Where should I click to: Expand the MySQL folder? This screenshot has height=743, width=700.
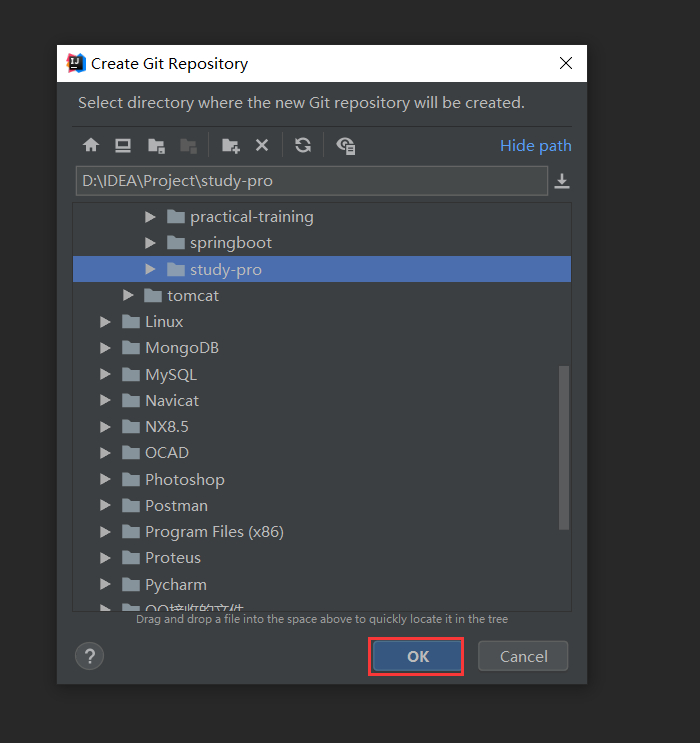(x=105, y=375)
